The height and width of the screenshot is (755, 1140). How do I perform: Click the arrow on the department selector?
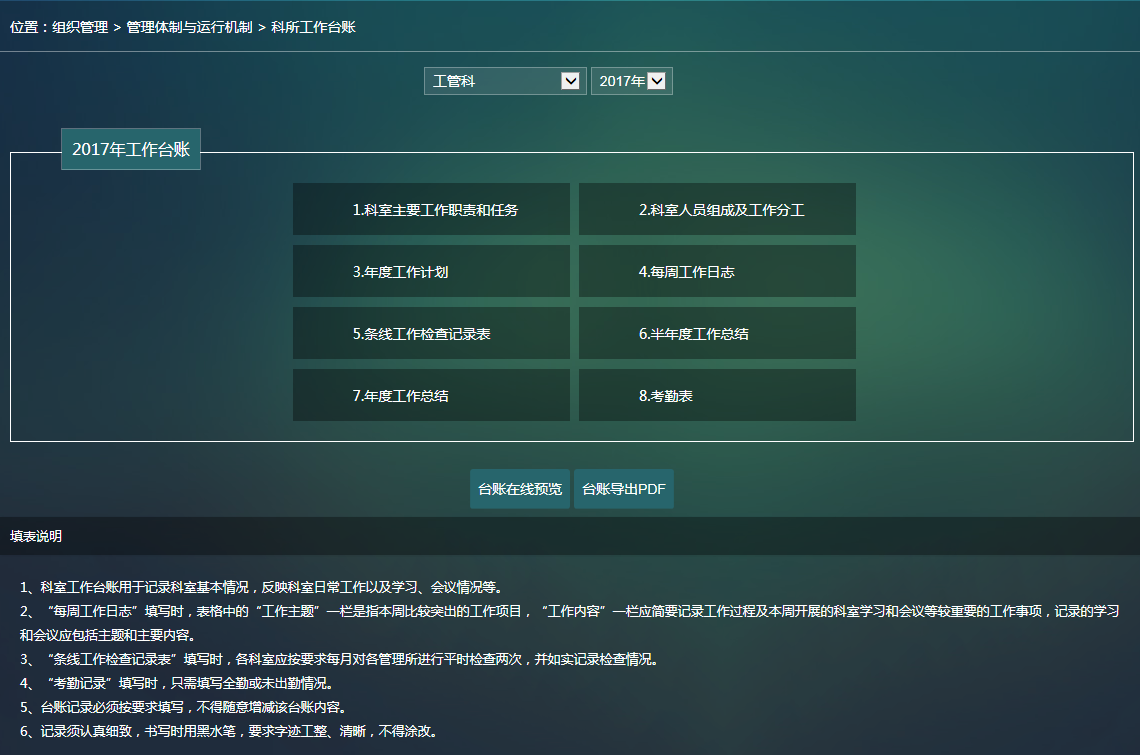coord(570,81)
